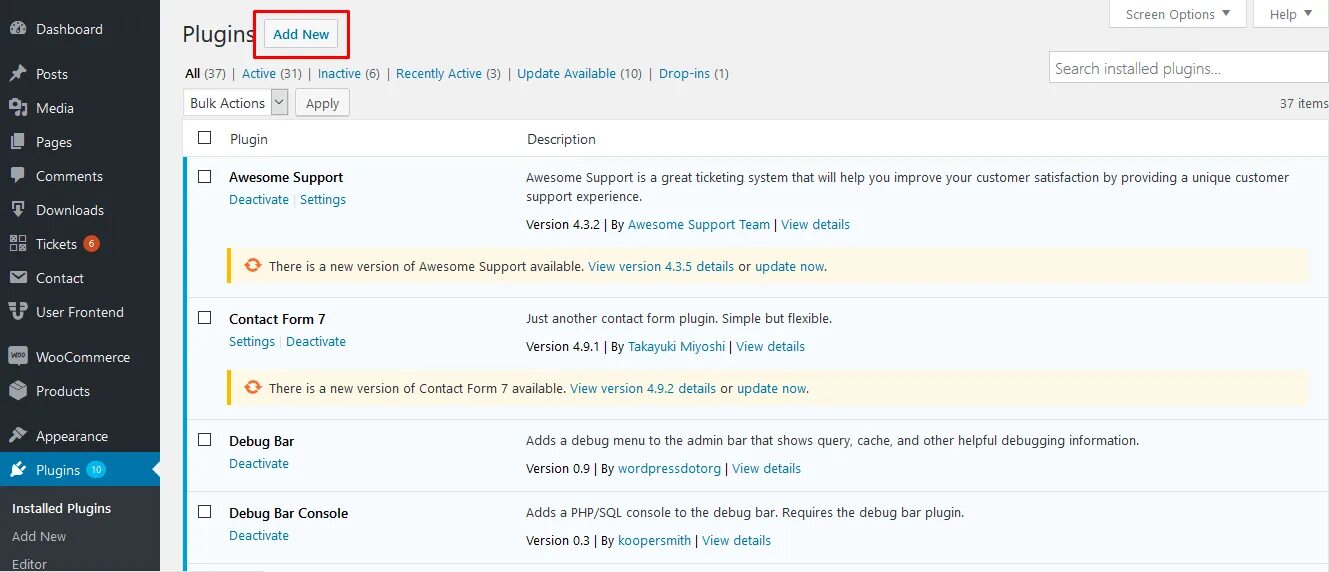Filter plugins by Inactive
The image size is (1329, 572).
click(339, 74)
